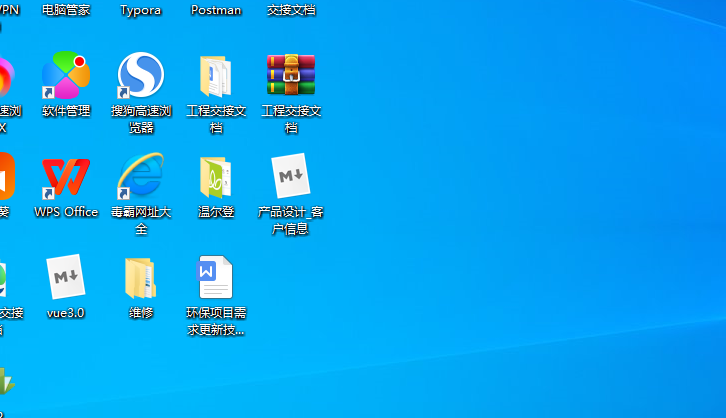Open the 维修 folder
Image resolution: width=726 pixels, height=418 pixels.
click(x=141, y=278)
